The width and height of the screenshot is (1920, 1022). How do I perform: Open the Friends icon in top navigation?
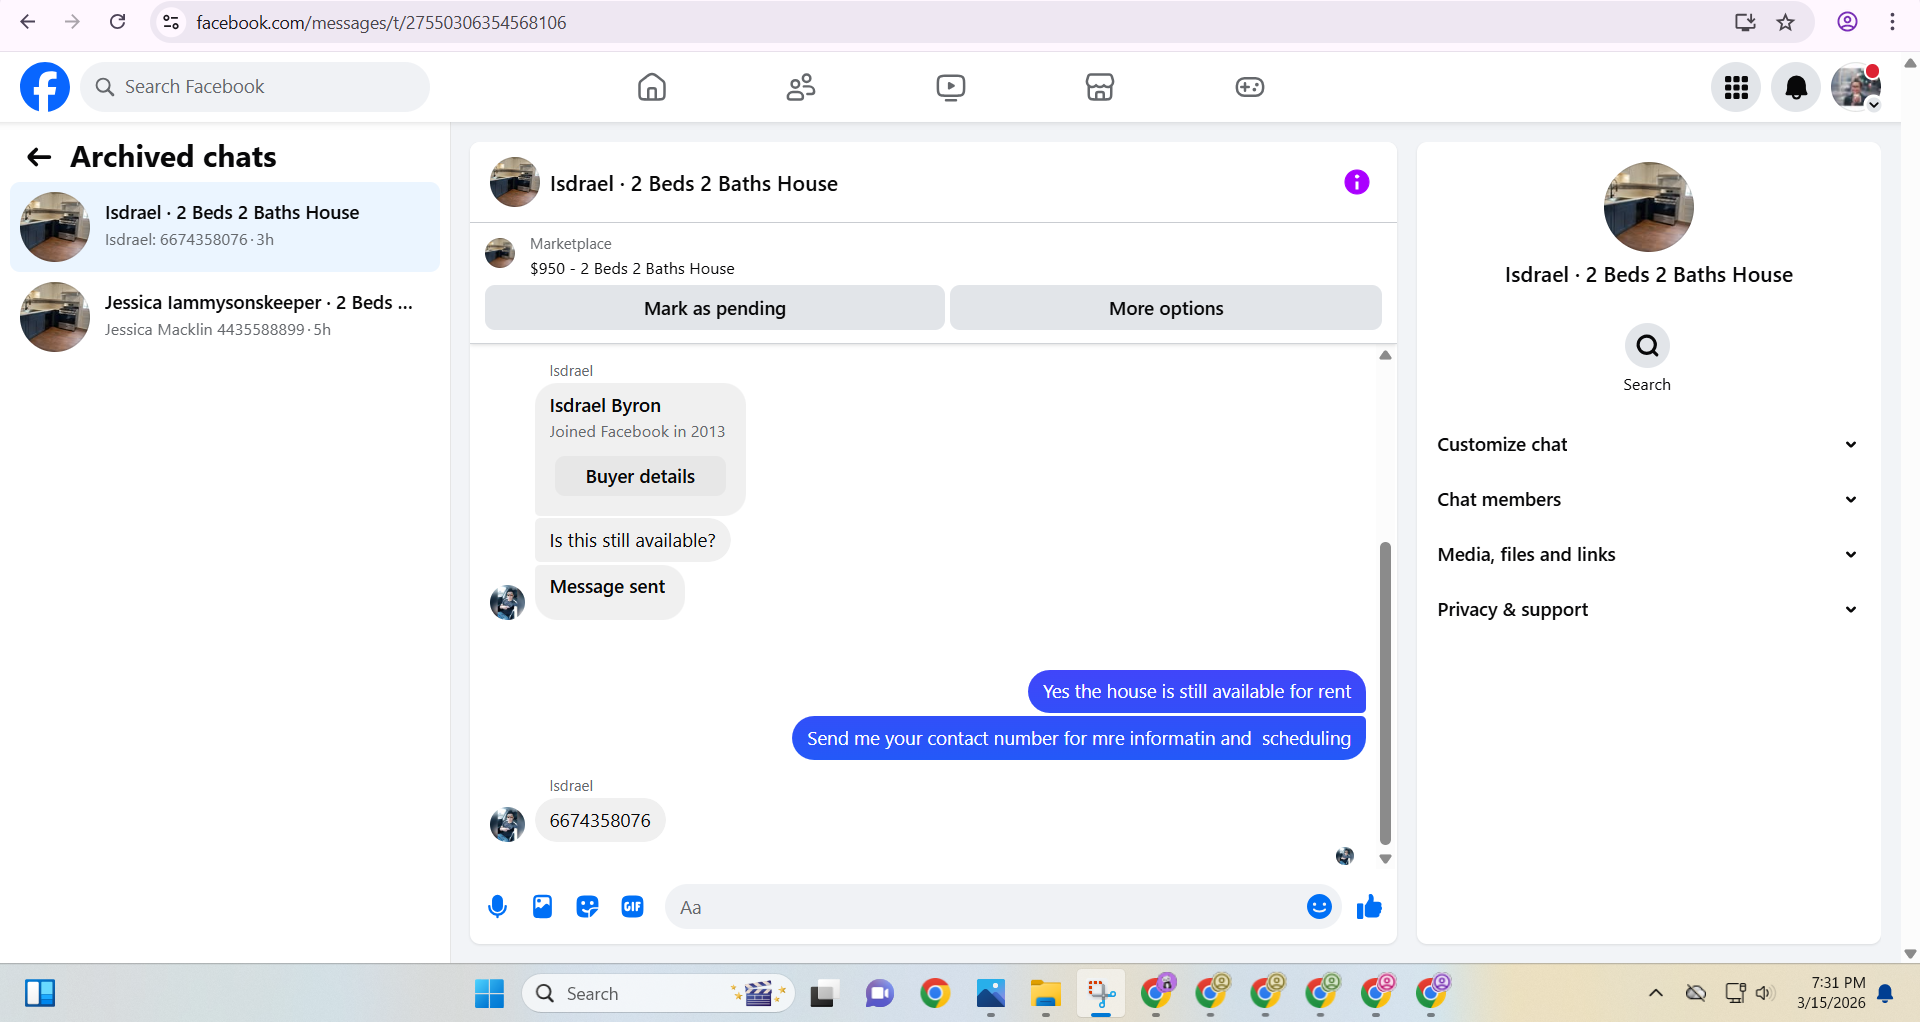pyautogui.click(x=801, y=87)
